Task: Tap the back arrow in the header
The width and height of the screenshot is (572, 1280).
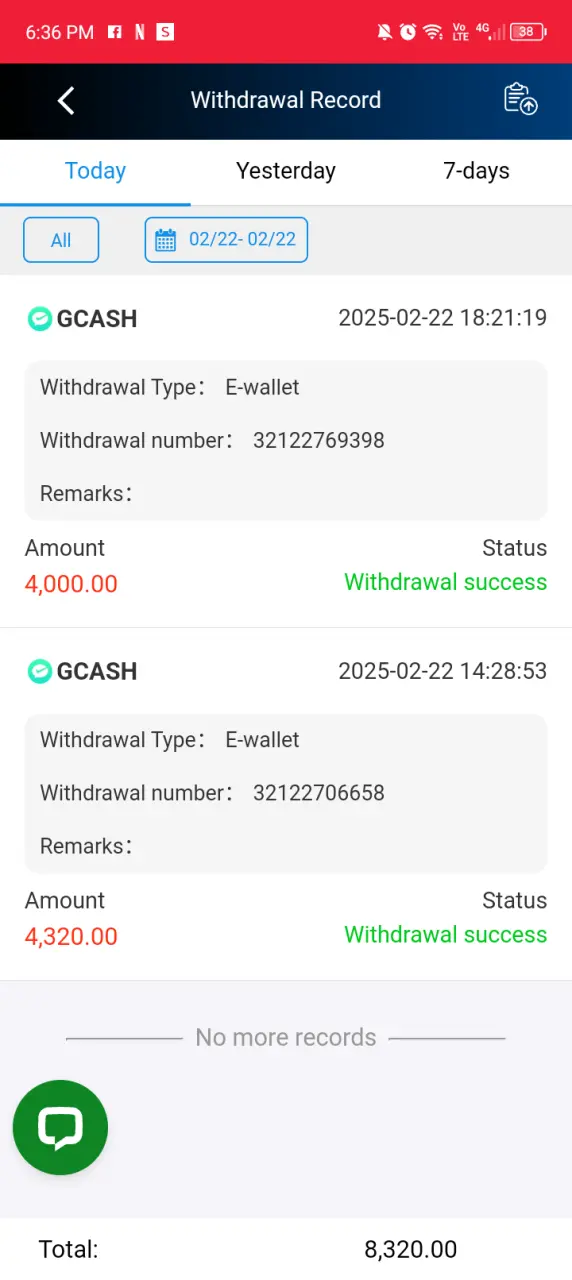Action: pyautogui.click(x=66, y=100)
